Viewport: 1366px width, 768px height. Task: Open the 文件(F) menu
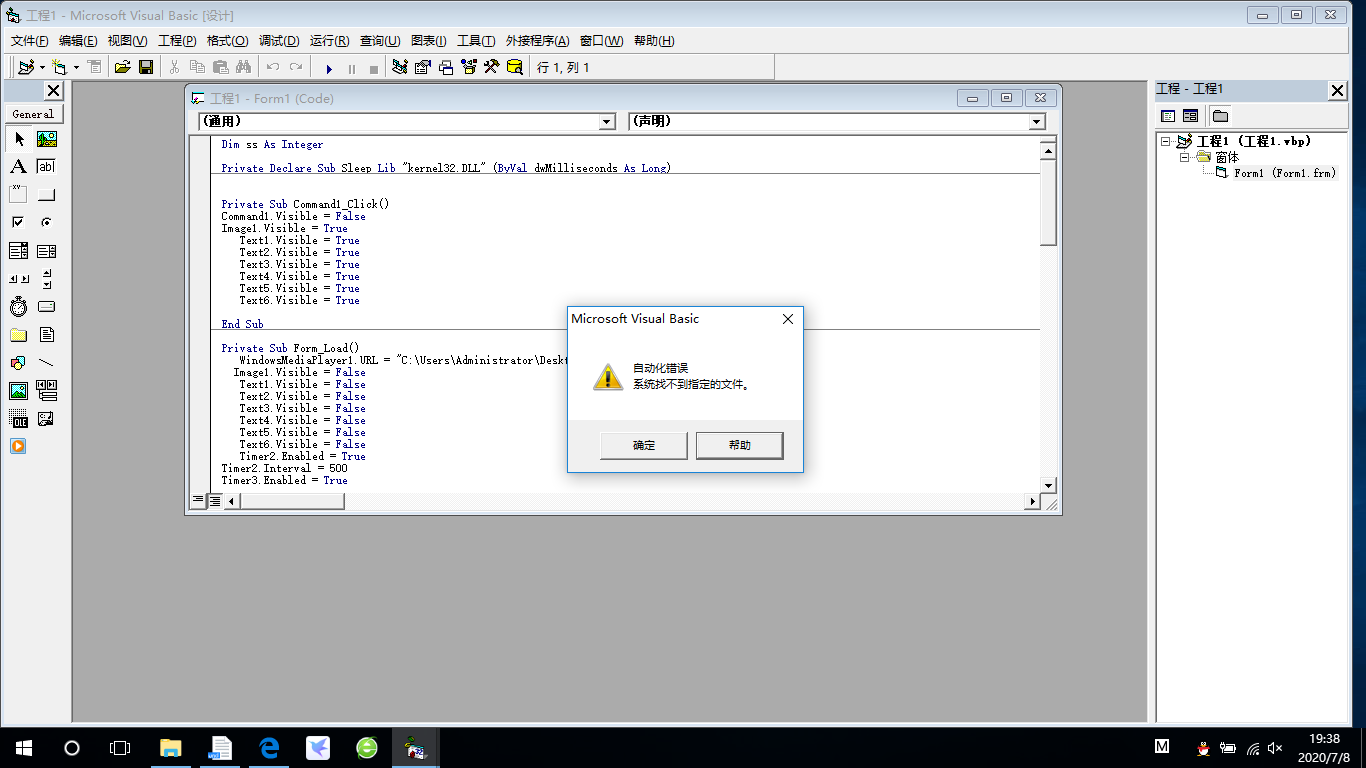click(30, 40)
